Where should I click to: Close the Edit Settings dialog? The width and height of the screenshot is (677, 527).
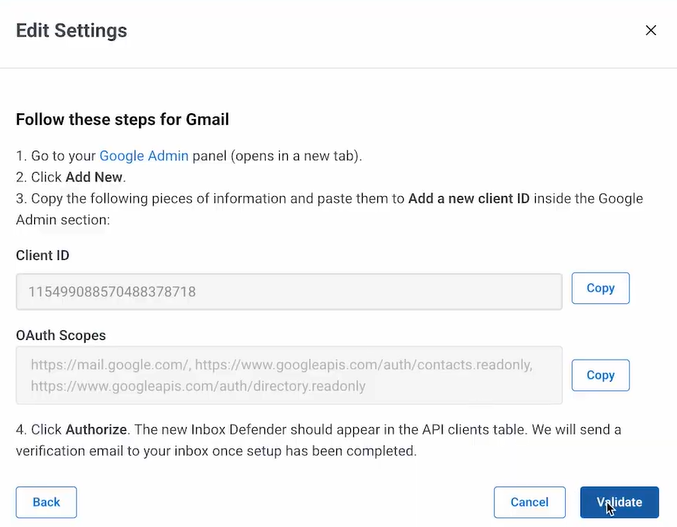point(651,30)
